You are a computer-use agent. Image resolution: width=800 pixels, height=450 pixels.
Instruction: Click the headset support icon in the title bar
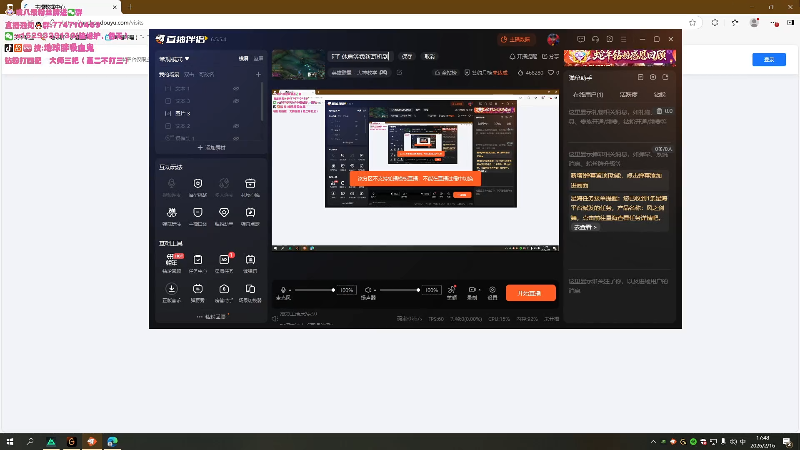tap(595, 39)
